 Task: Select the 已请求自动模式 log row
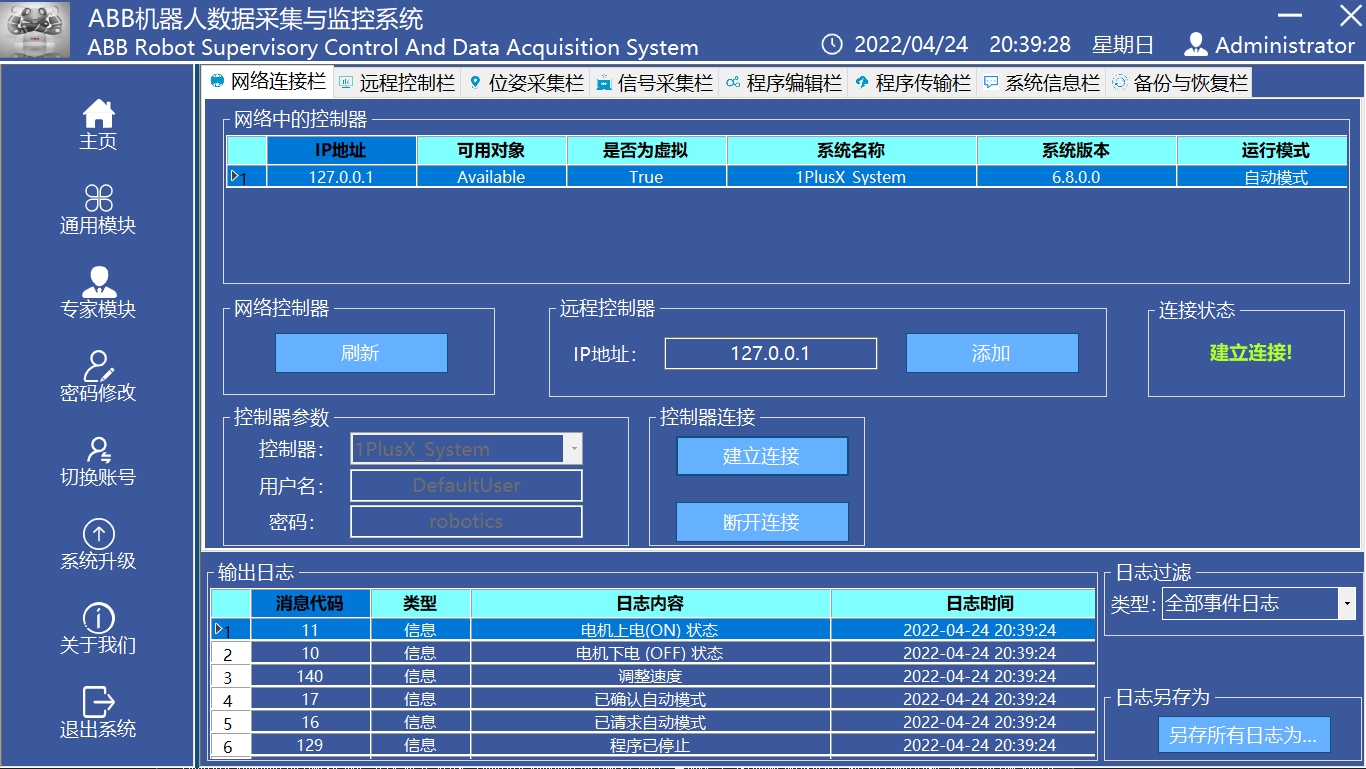click(653, 722)
